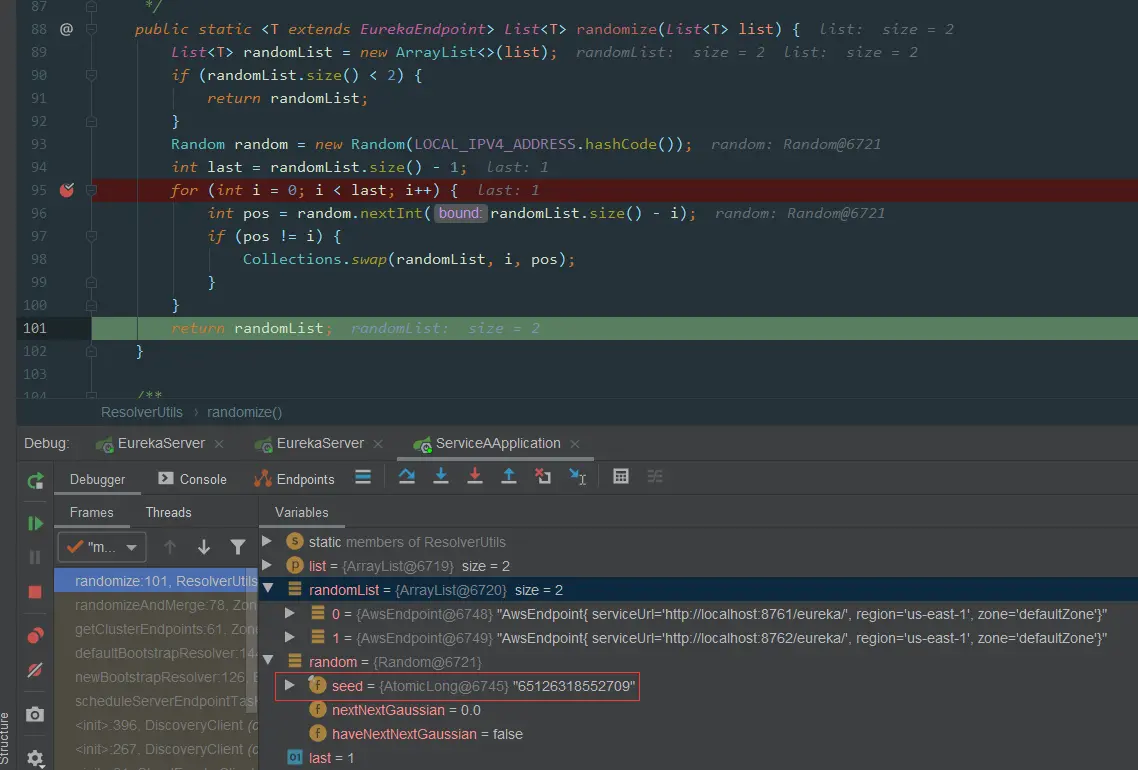Collapse the randomList variable node
Screen dimensions: 1138x770
click(x=269, y=589)
